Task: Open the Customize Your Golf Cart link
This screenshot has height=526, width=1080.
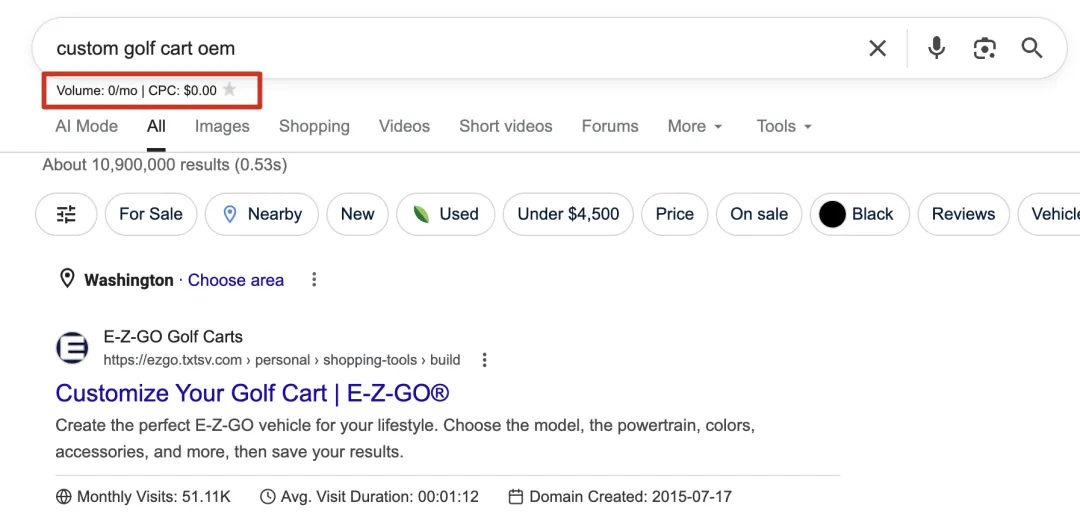Action: click(x=252, y=393)
